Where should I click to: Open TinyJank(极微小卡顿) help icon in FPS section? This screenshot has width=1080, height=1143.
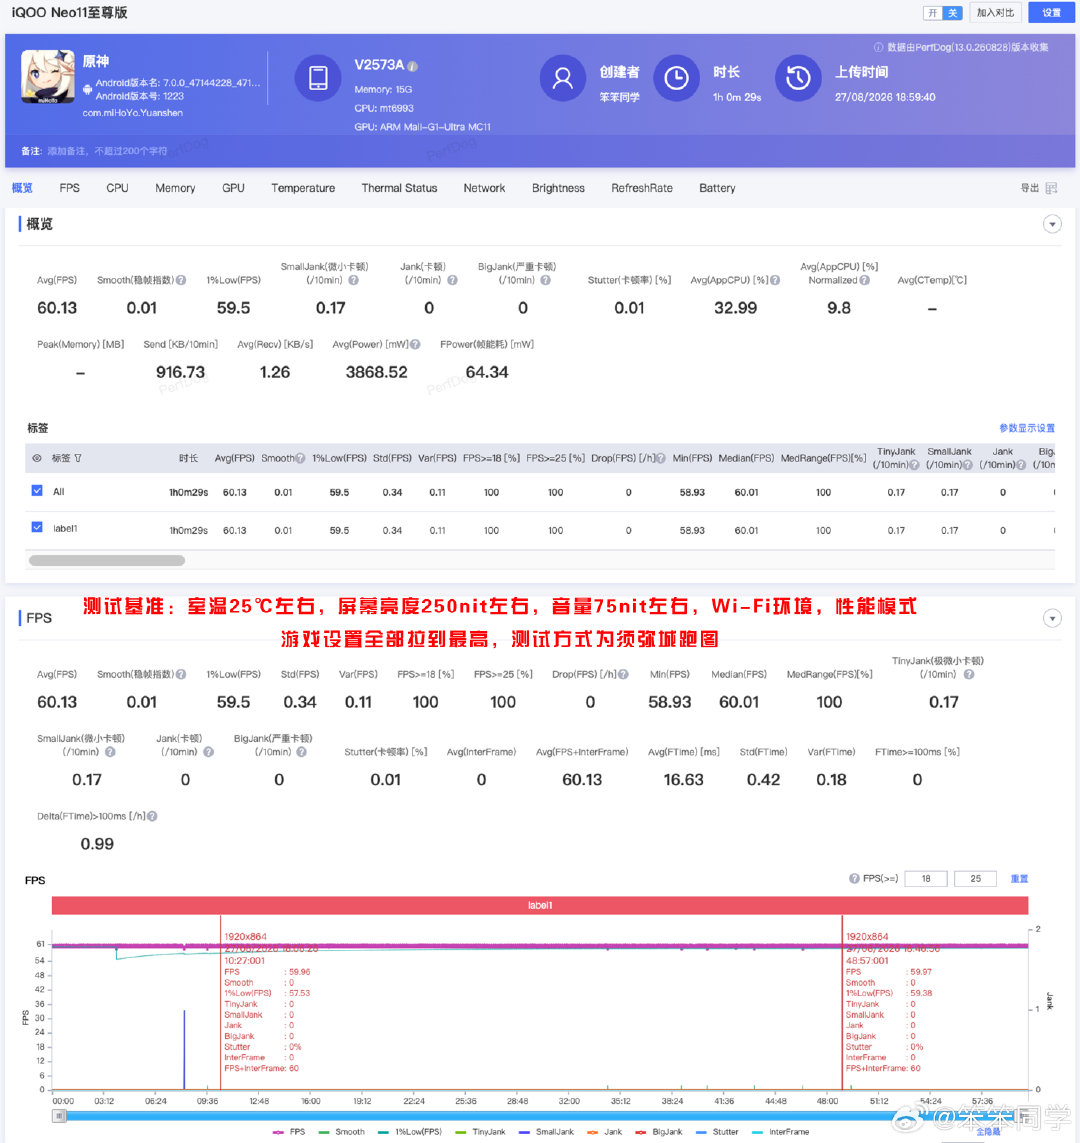(969, 674)
